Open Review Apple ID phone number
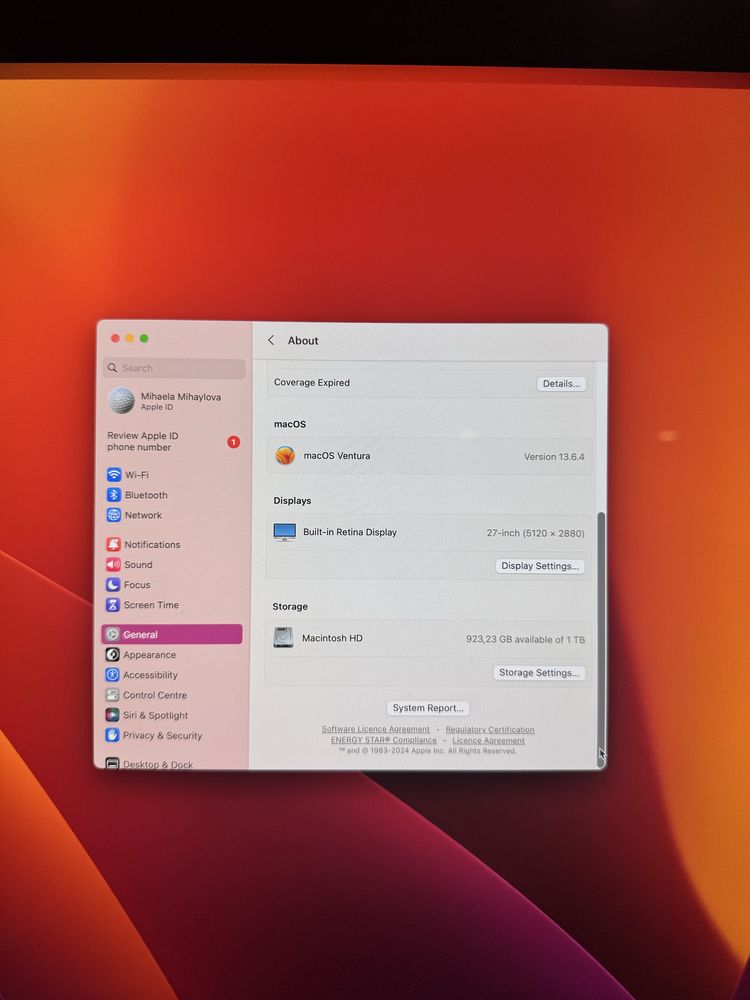The height and width of the screenshot is (1000, 750). coord(172,441)
